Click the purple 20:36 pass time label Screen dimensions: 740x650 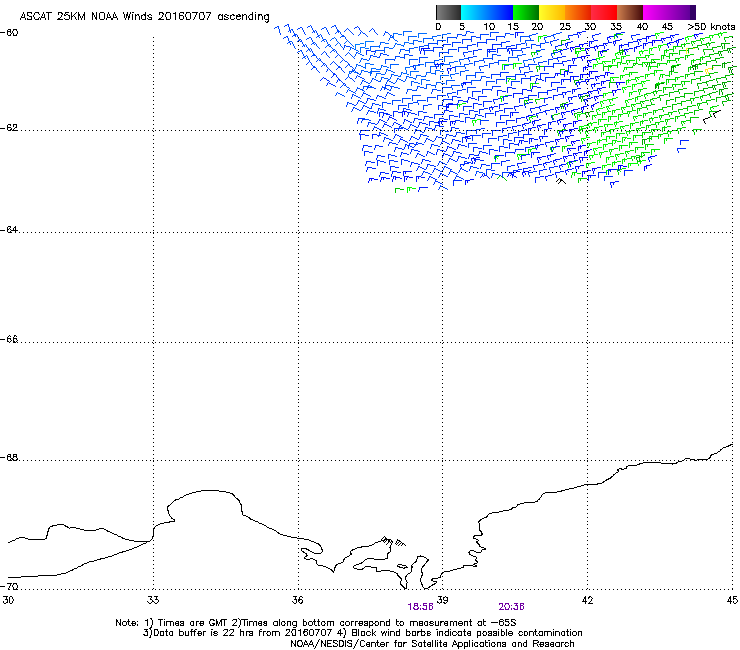tap(511, 607)
